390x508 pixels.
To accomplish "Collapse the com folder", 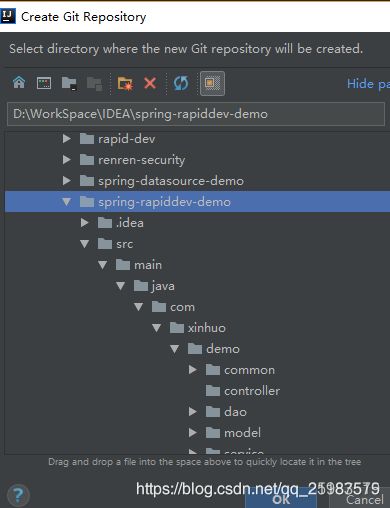I will tap(139, 307).
